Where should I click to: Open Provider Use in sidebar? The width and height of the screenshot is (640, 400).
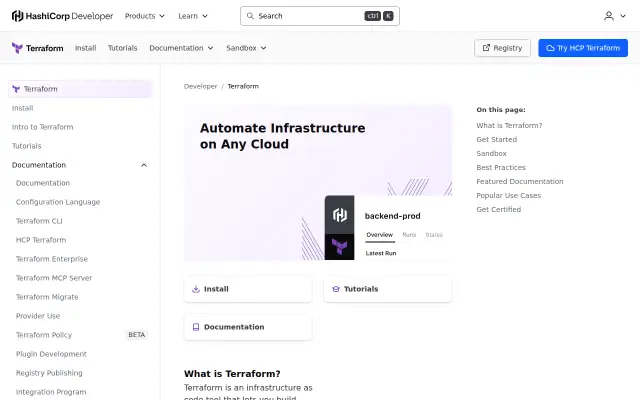[x=38, y=316]
